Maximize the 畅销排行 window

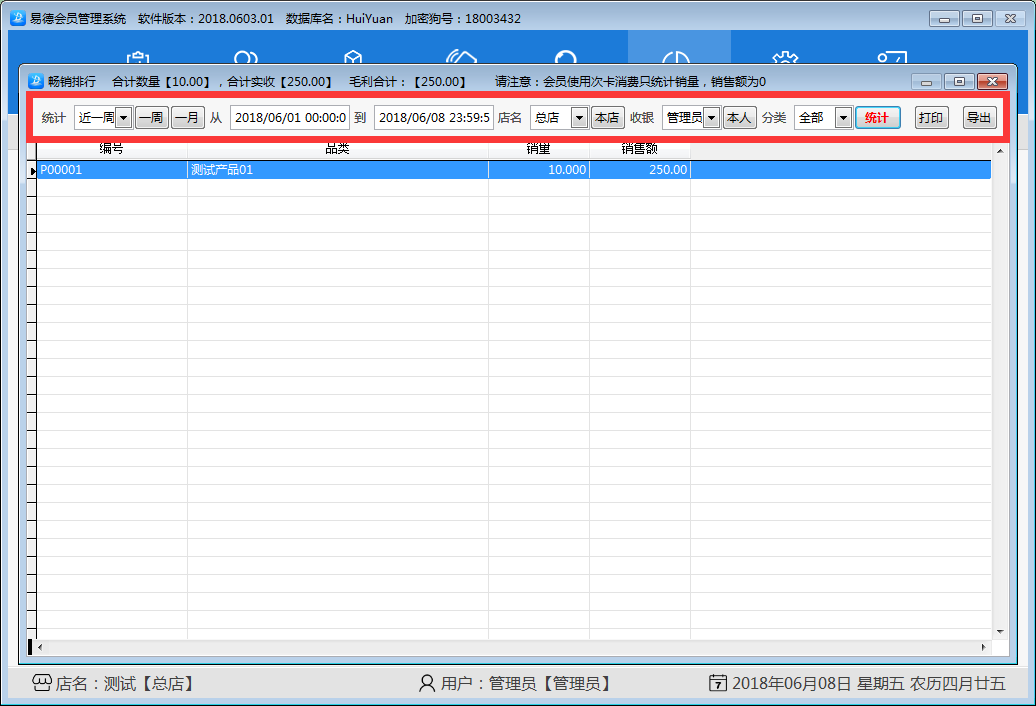959,82
